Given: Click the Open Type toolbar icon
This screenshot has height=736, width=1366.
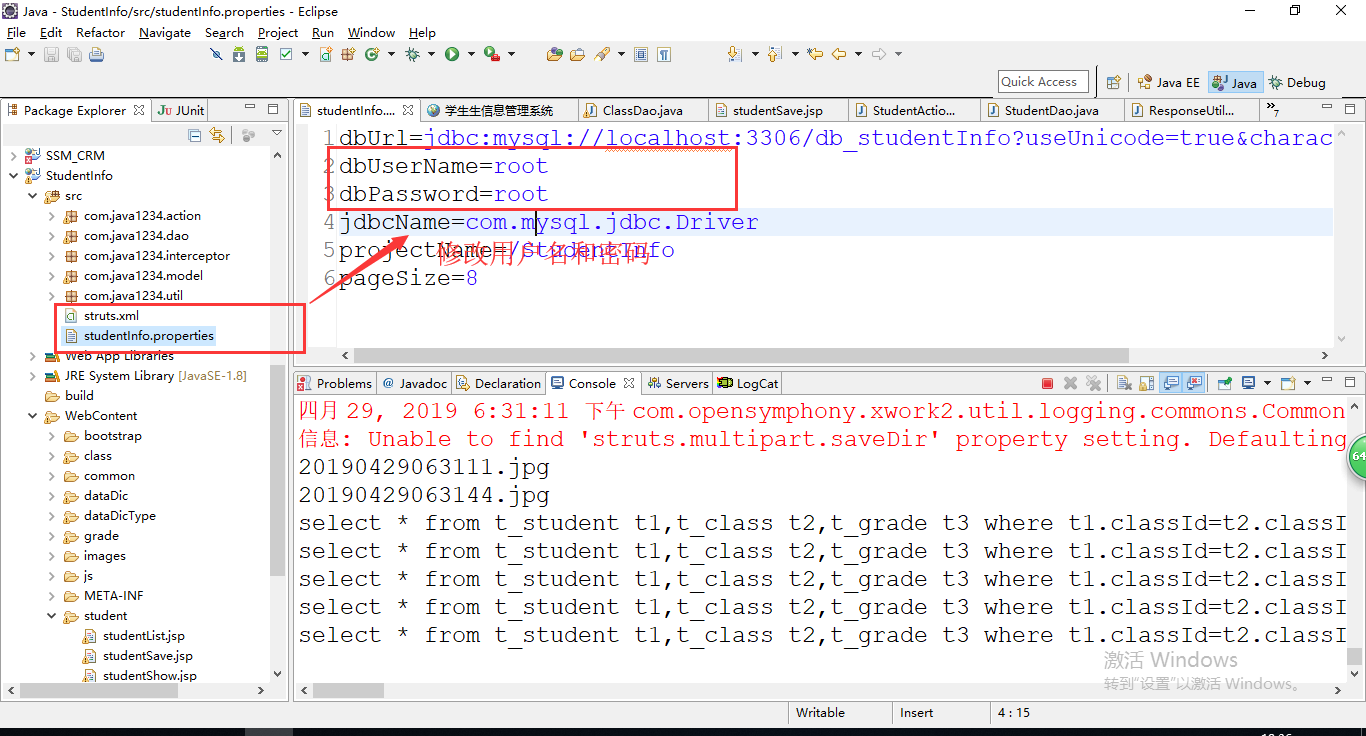Looking at the screenshot, I should tap(554, 54).
